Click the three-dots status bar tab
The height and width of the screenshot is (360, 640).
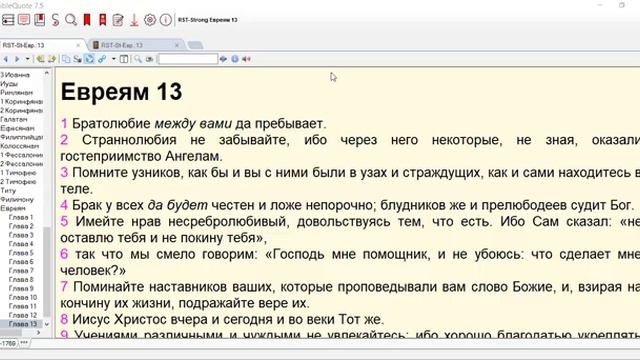pyautogui.click(x=24, y=343)
